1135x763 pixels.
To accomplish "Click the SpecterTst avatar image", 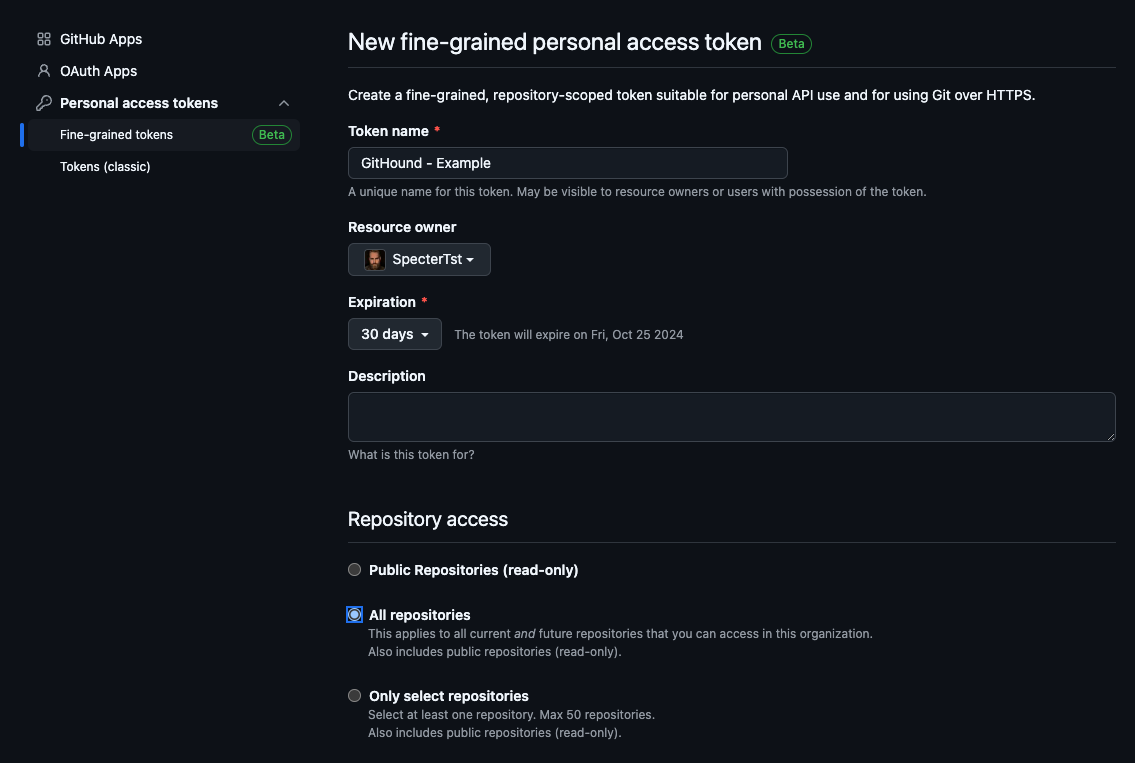I will click(373, 259).
